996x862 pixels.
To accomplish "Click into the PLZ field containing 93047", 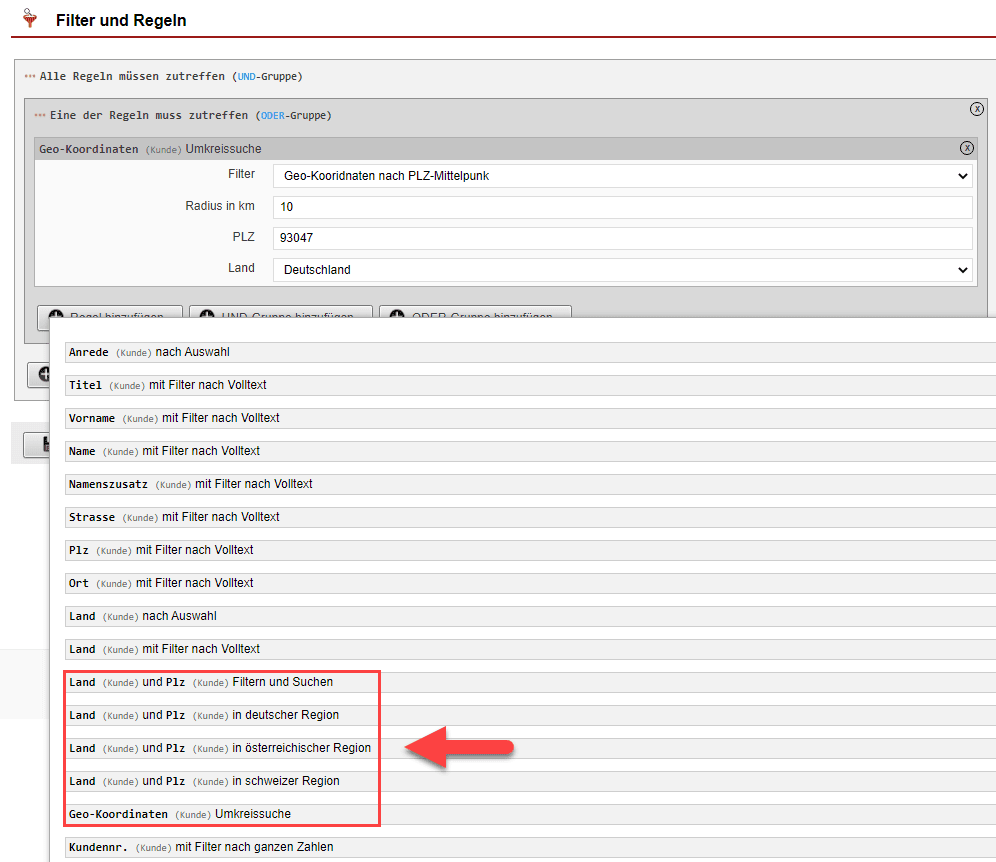I will [622, 239].
